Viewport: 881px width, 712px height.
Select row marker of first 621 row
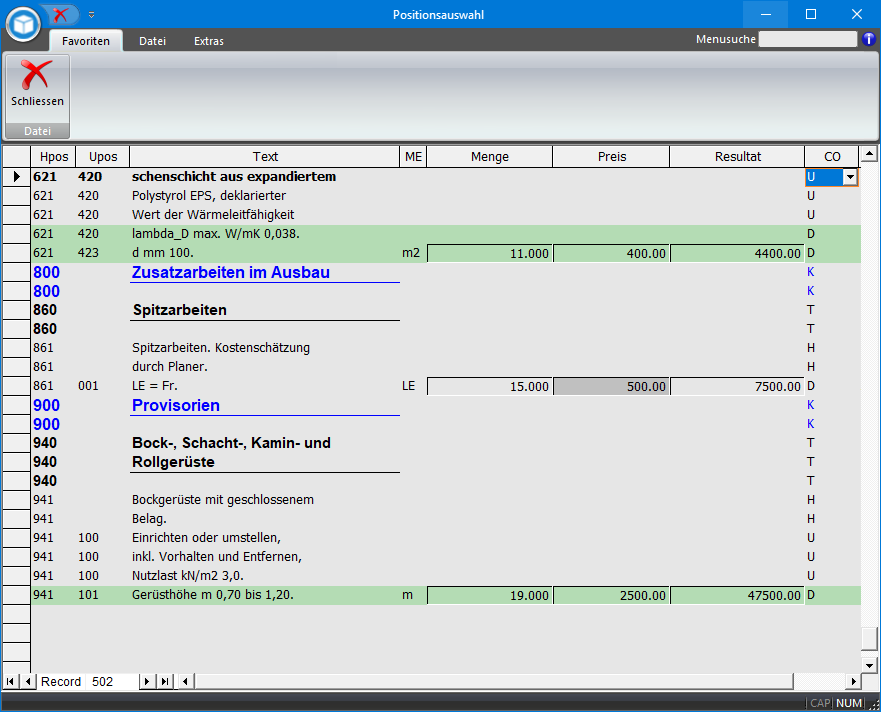pos(16,177)
